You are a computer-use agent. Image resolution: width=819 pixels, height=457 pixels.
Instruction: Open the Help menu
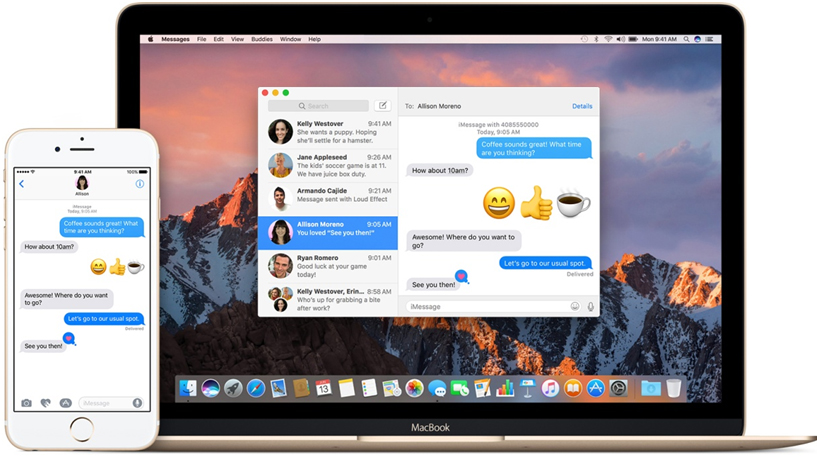pyautogui.click(x=314, y=39)
